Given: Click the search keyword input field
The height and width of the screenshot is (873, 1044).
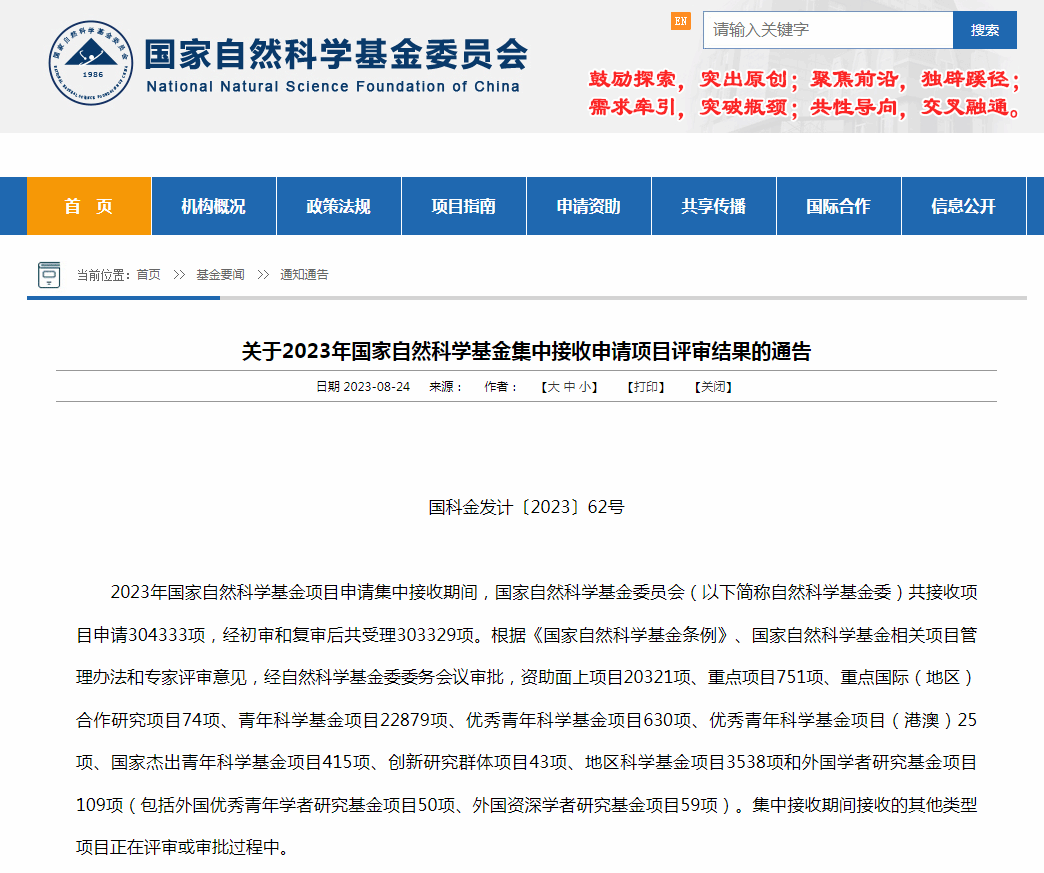Looking at the screenshot, I should pyautogui.click(x=827, y=30).
